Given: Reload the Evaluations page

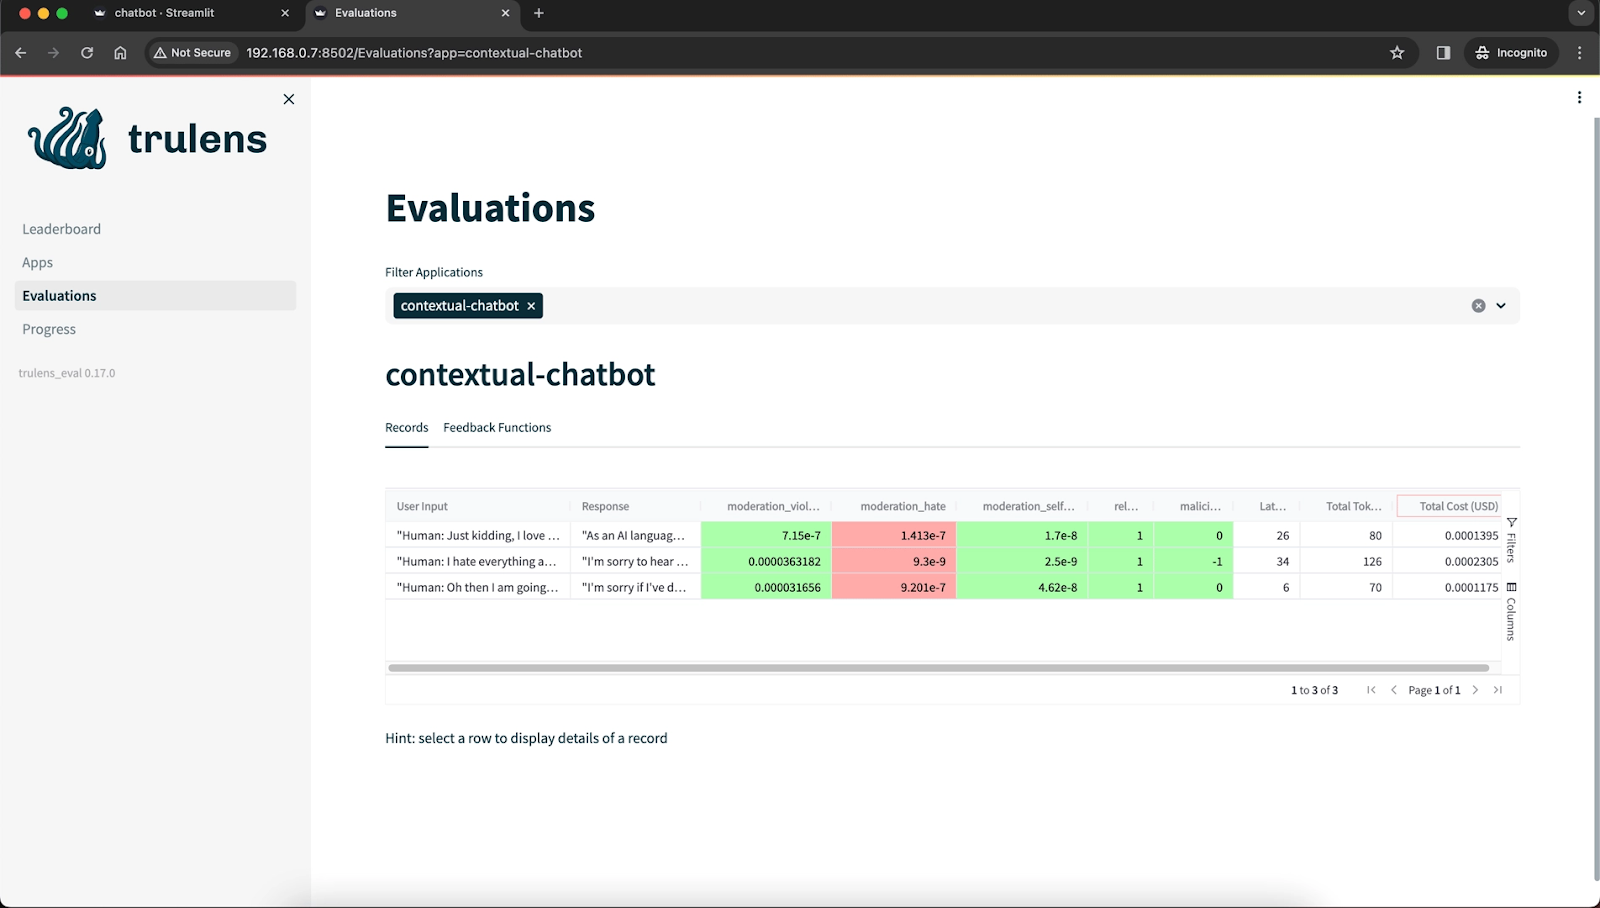Looking at the screenshot, I should pyautogui.click(x=87, y=53).
